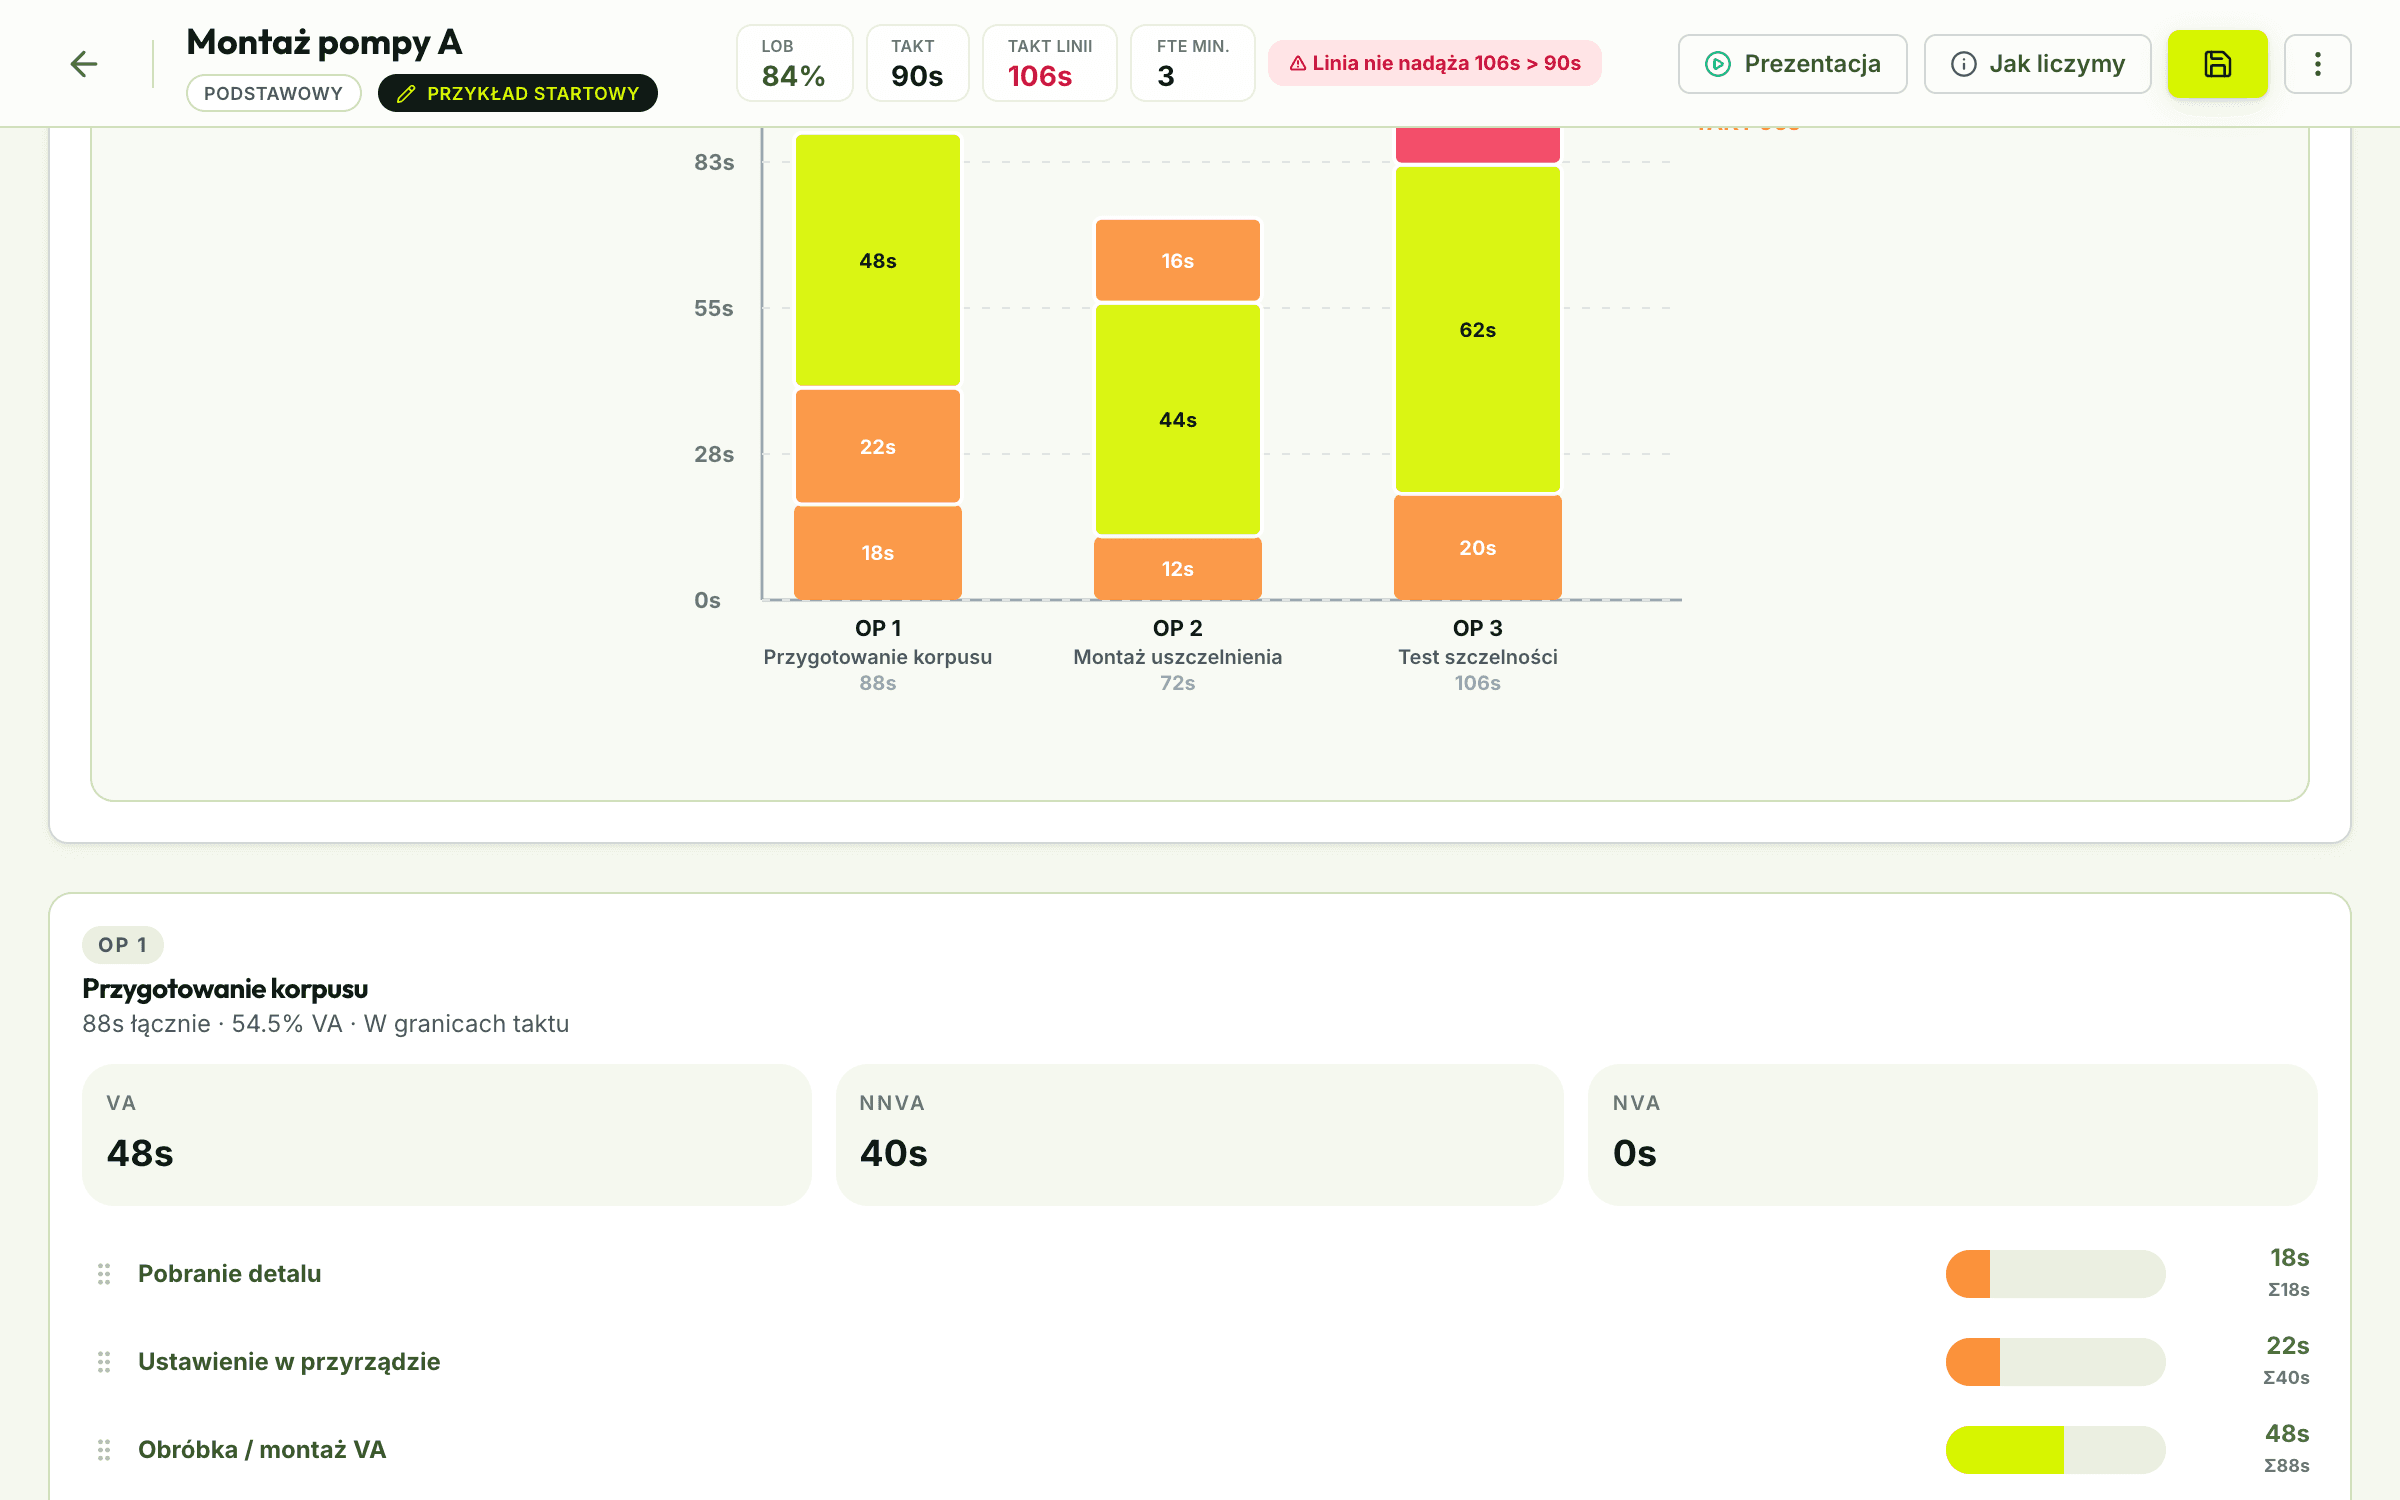Image resolution: width=2400 pixels, height=1500 pixels.
Task: Click the drag handle beside Pobranie detalu
Action: coord(104,1273)
